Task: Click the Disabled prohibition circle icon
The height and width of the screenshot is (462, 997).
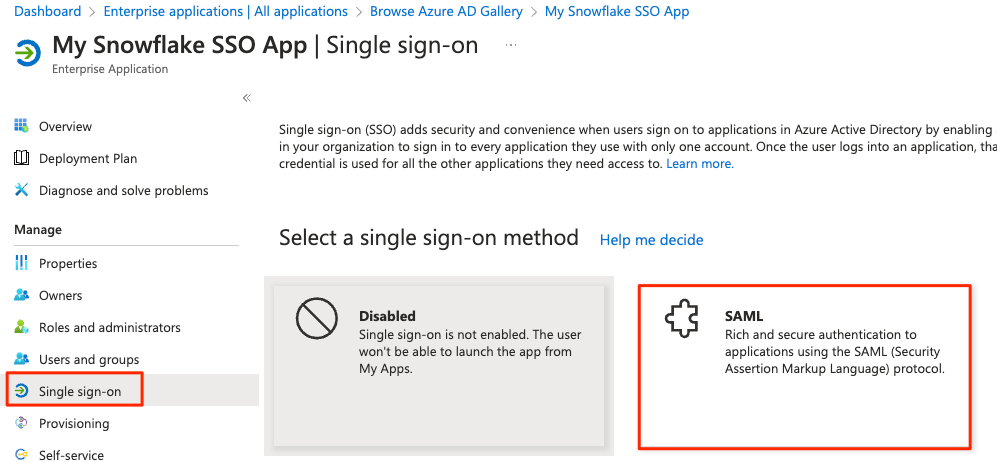Action: [317, 319]
